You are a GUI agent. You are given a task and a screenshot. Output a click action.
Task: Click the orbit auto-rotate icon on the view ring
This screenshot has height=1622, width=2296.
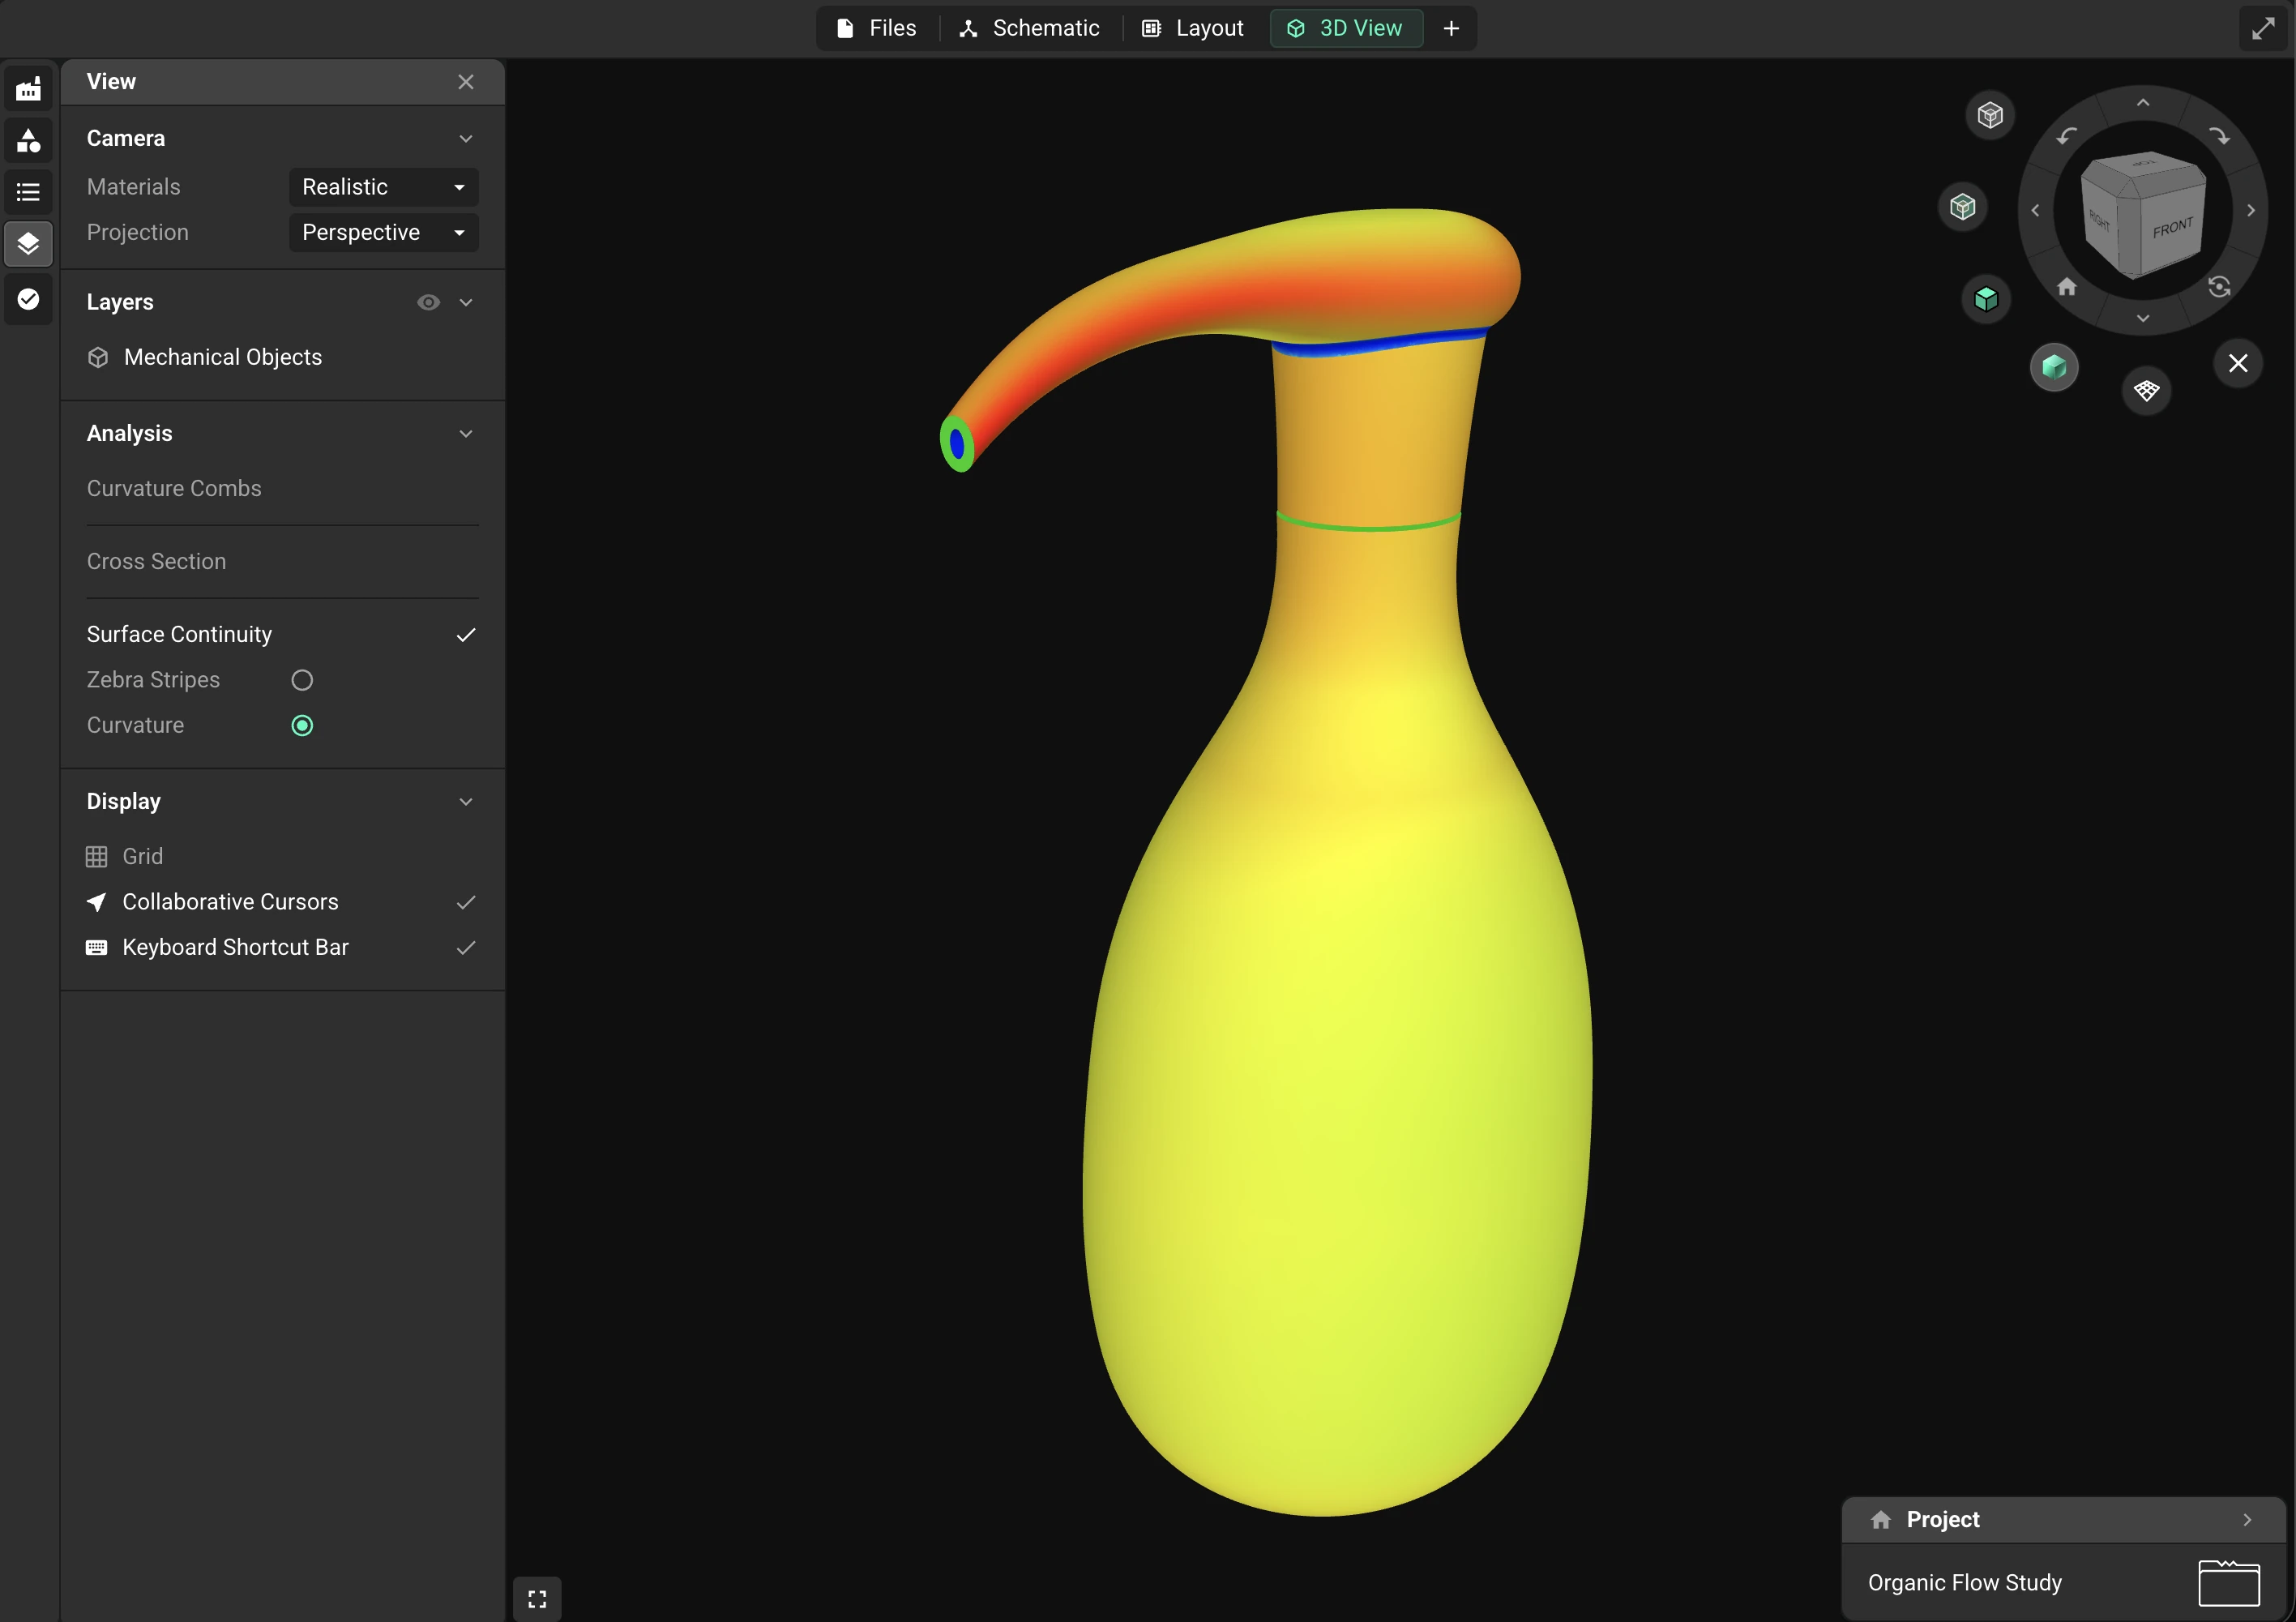point(2219,287)
